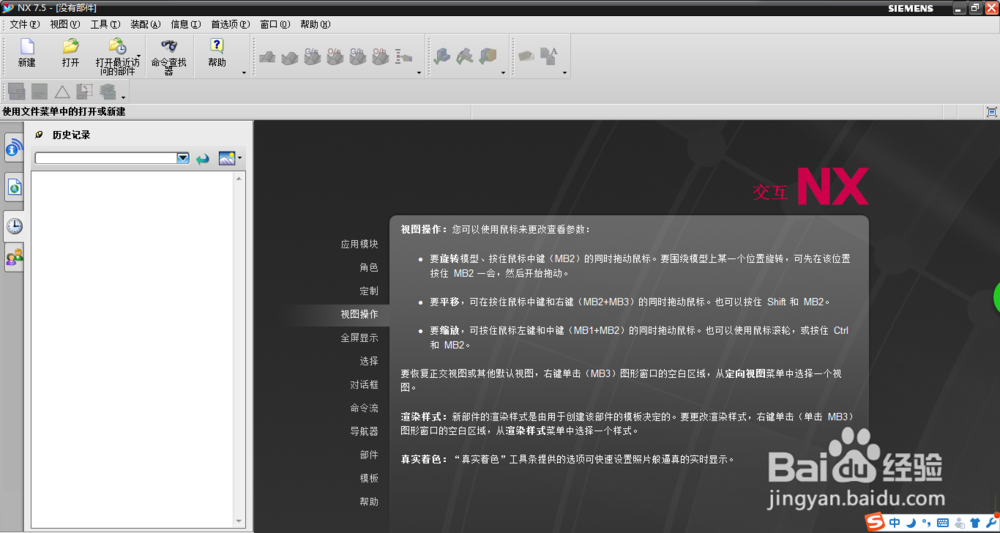Click the yellow cube green-check toolbar icon

click(x=488, y=57)
